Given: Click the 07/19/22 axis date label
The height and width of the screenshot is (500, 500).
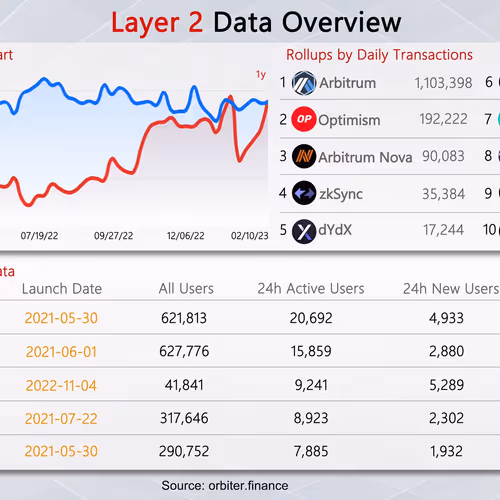Looking at the screenshot, I should [39, 236].
